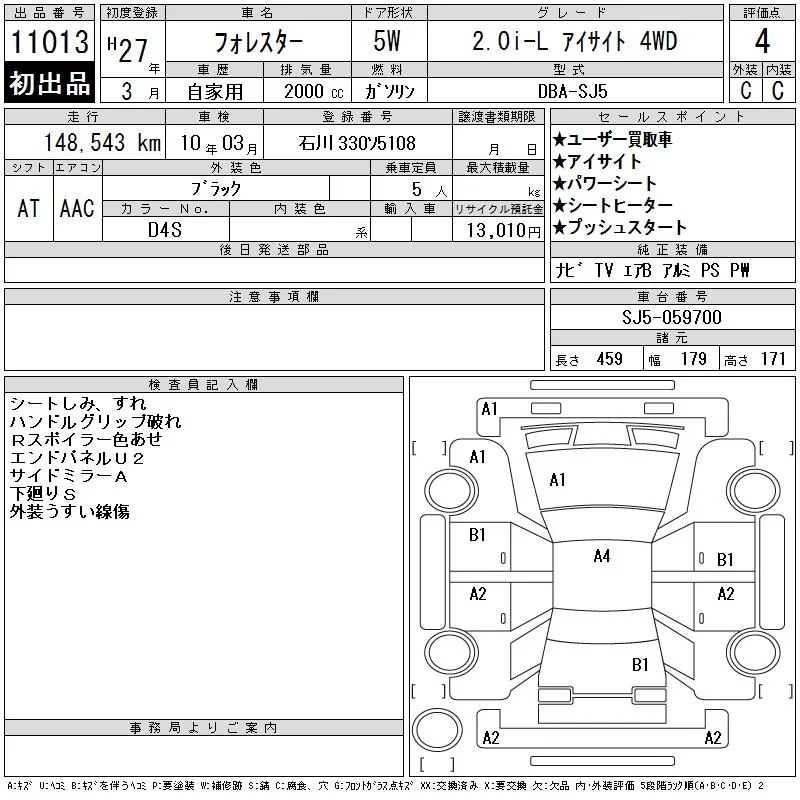Click the car name フォレスター
Screen dimensions: 800x800
pyautogui.click(x=258, y=42)
